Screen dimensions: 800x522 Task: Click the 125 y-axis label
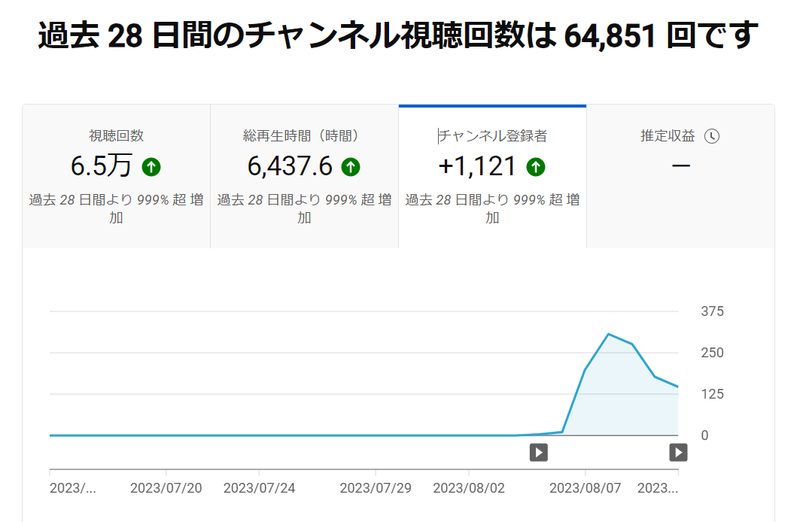[x=712, y=394]
